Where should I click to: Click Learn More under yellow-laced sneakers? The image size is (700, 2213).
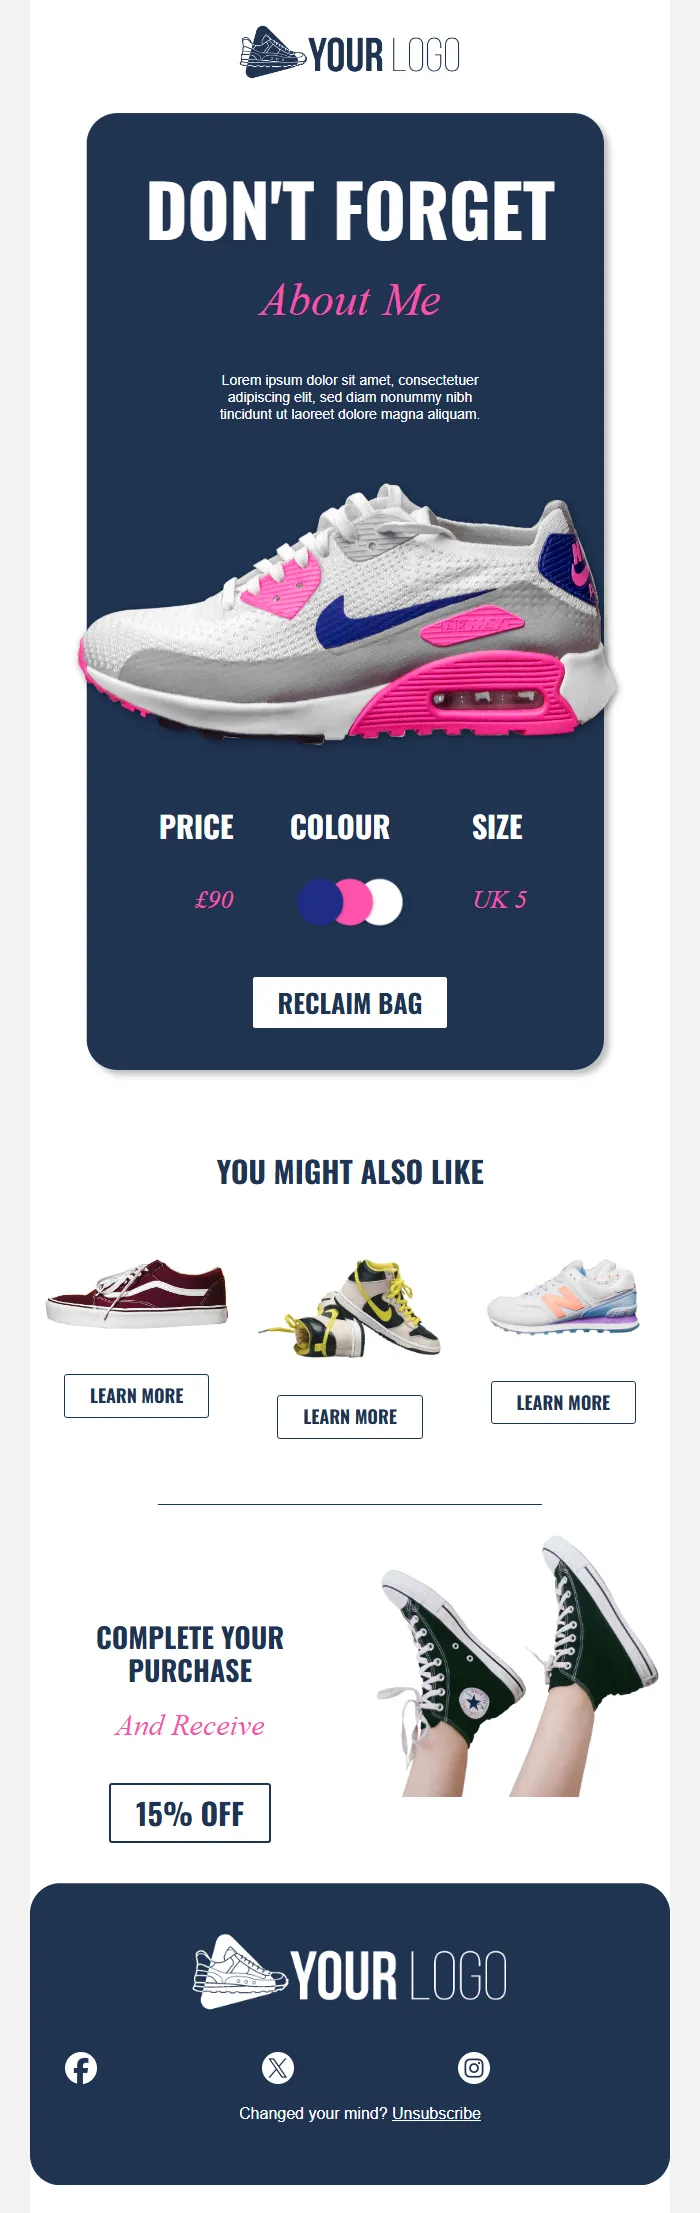(350, 1417)
